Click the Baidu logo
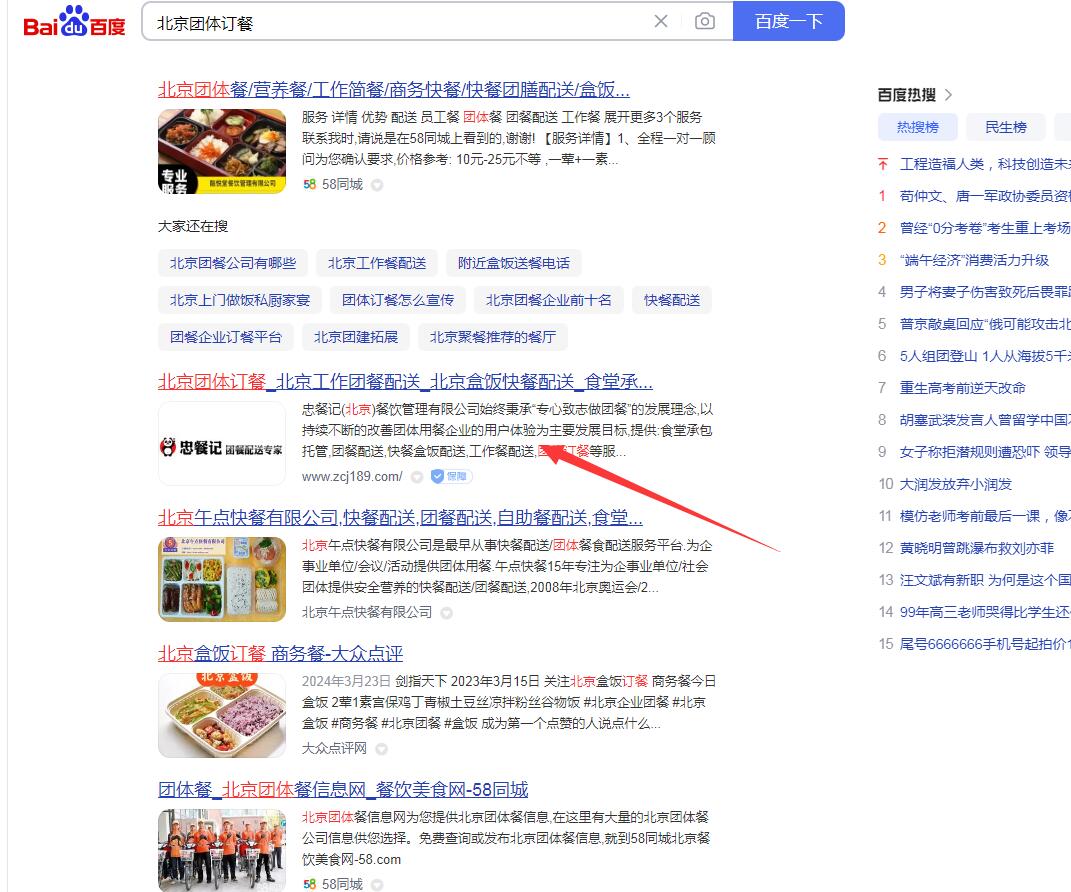Screen dimensions: 1071x892 point(74,22)
